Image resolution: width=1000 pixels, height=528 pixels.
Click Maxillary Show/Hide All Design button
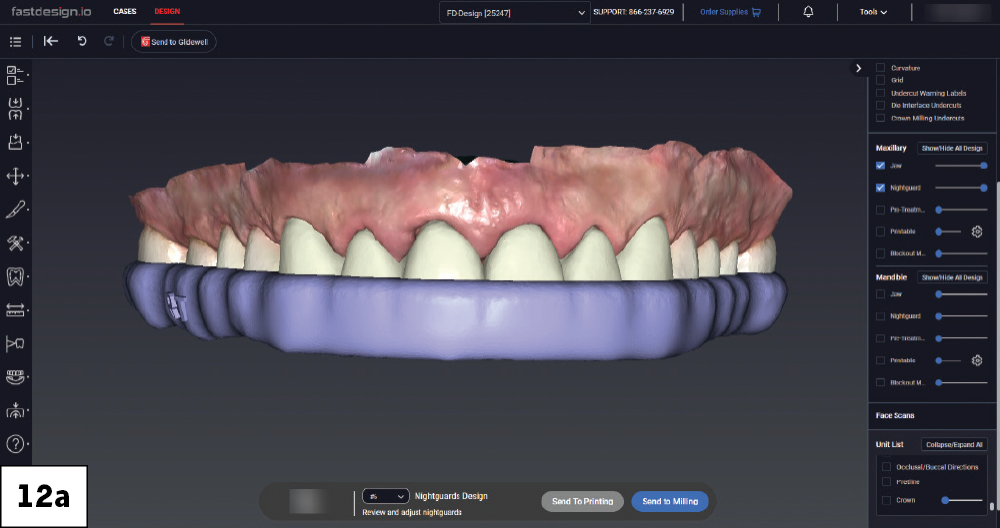click(x=952, y=148)
